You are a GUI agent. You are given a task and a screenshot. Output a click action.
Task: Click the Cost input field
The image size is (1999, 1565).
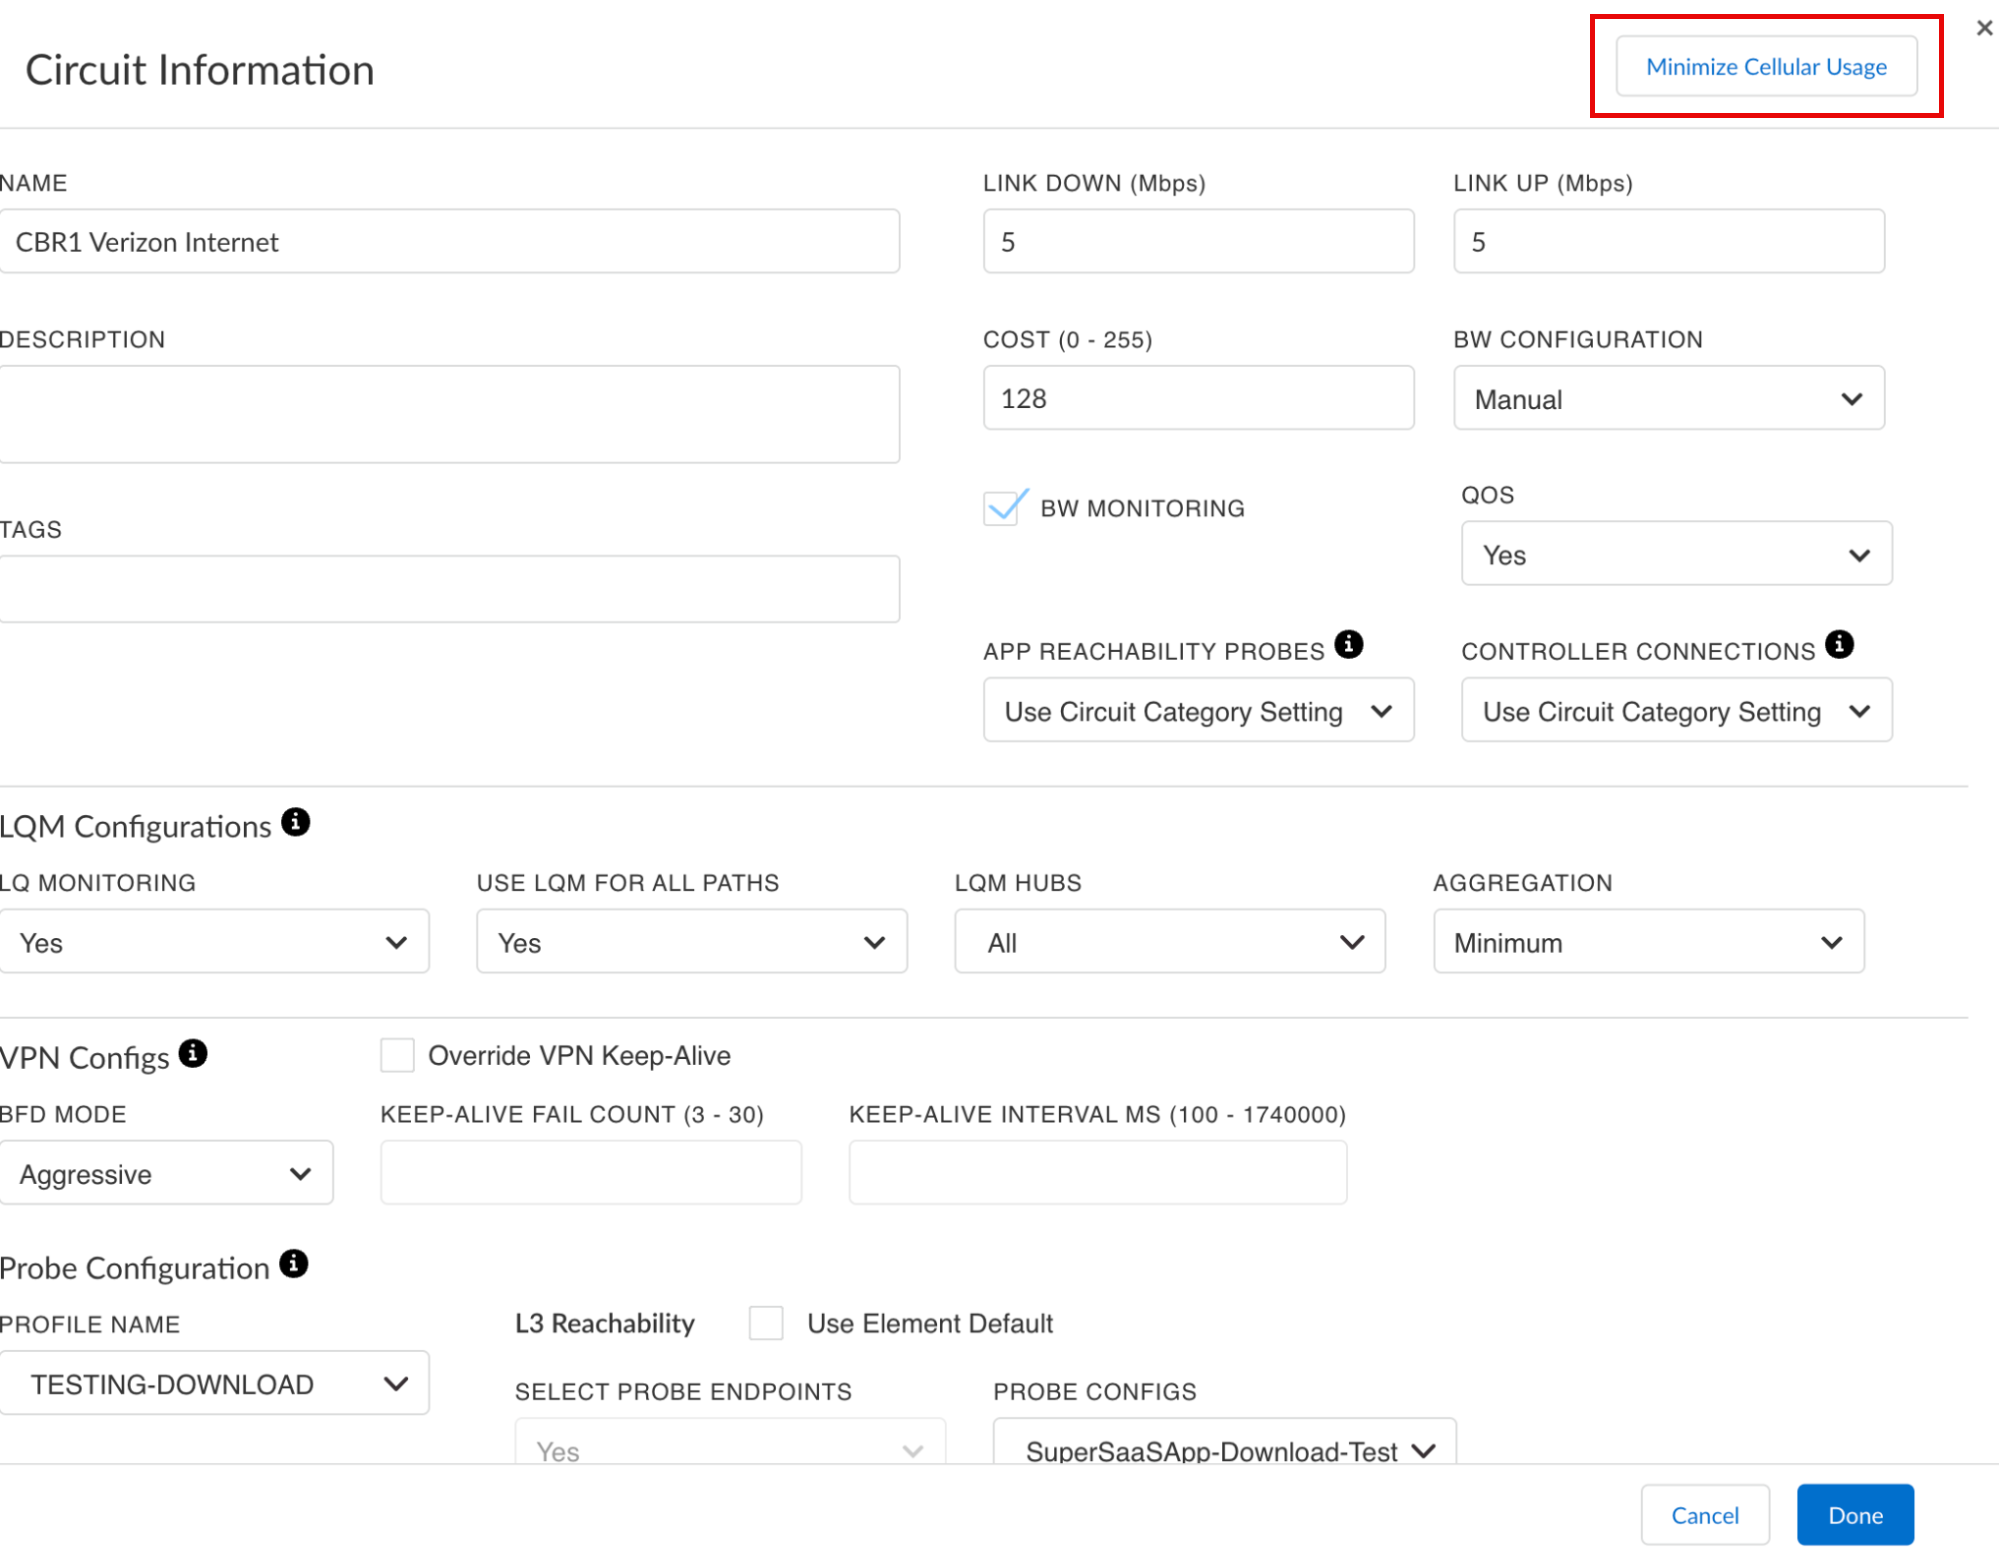coord(1197,399)
